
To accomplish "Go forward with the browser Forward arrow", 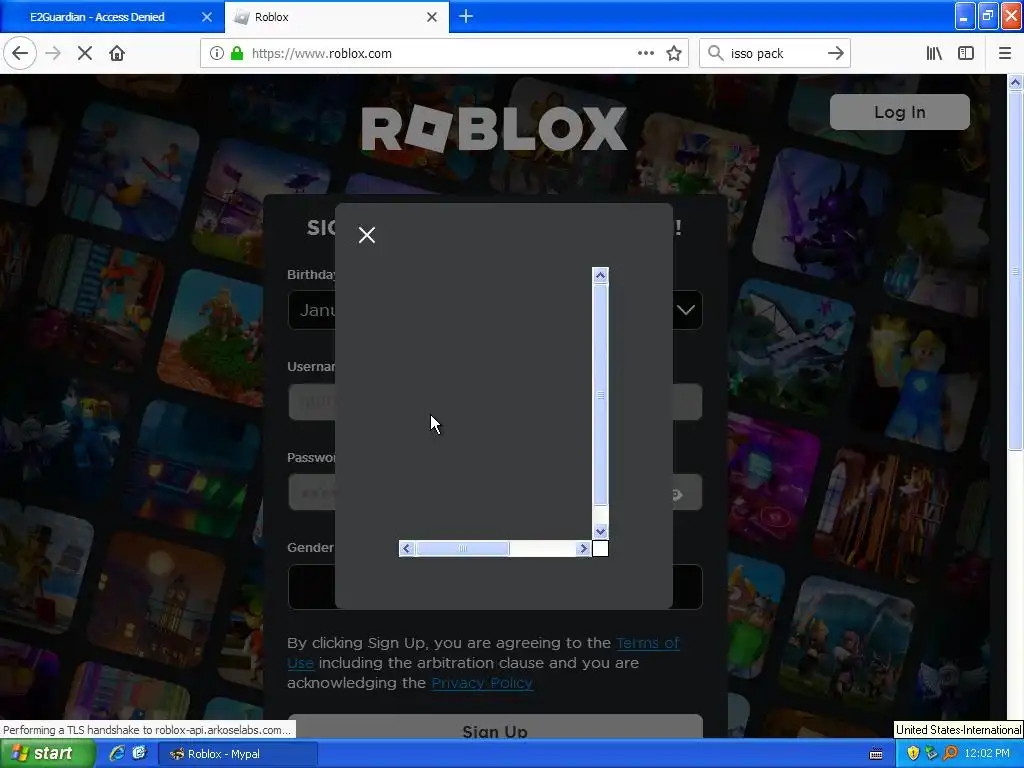I will click(x=53, y=54).
